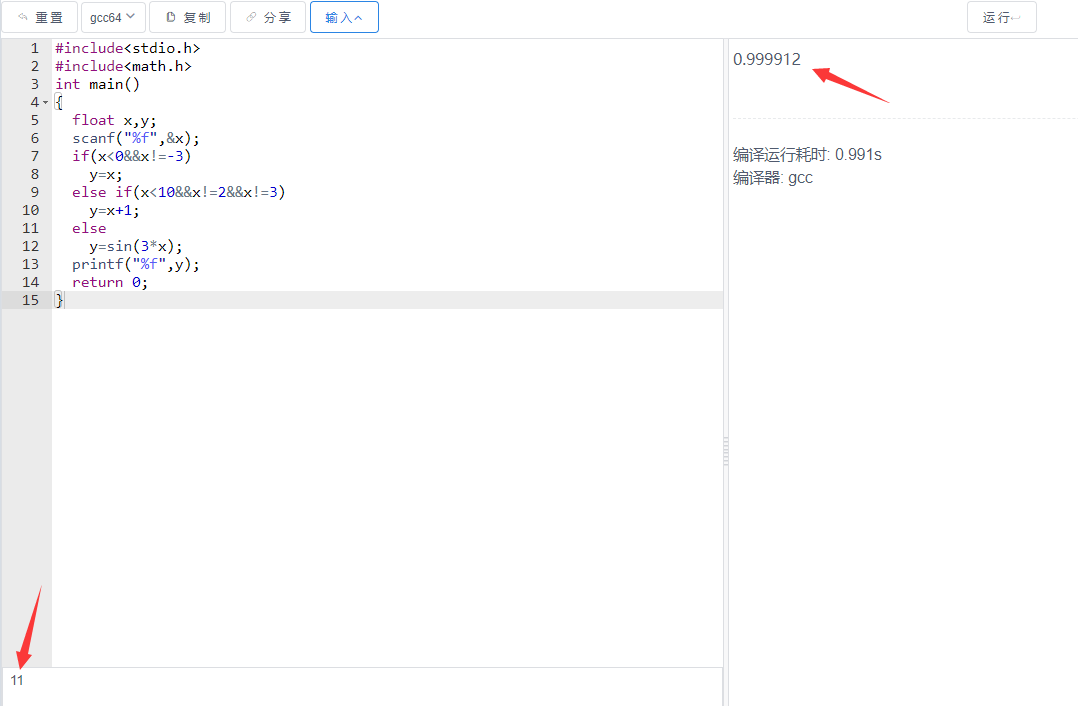Click line number 1 in gutter

(x=34, y=48)
